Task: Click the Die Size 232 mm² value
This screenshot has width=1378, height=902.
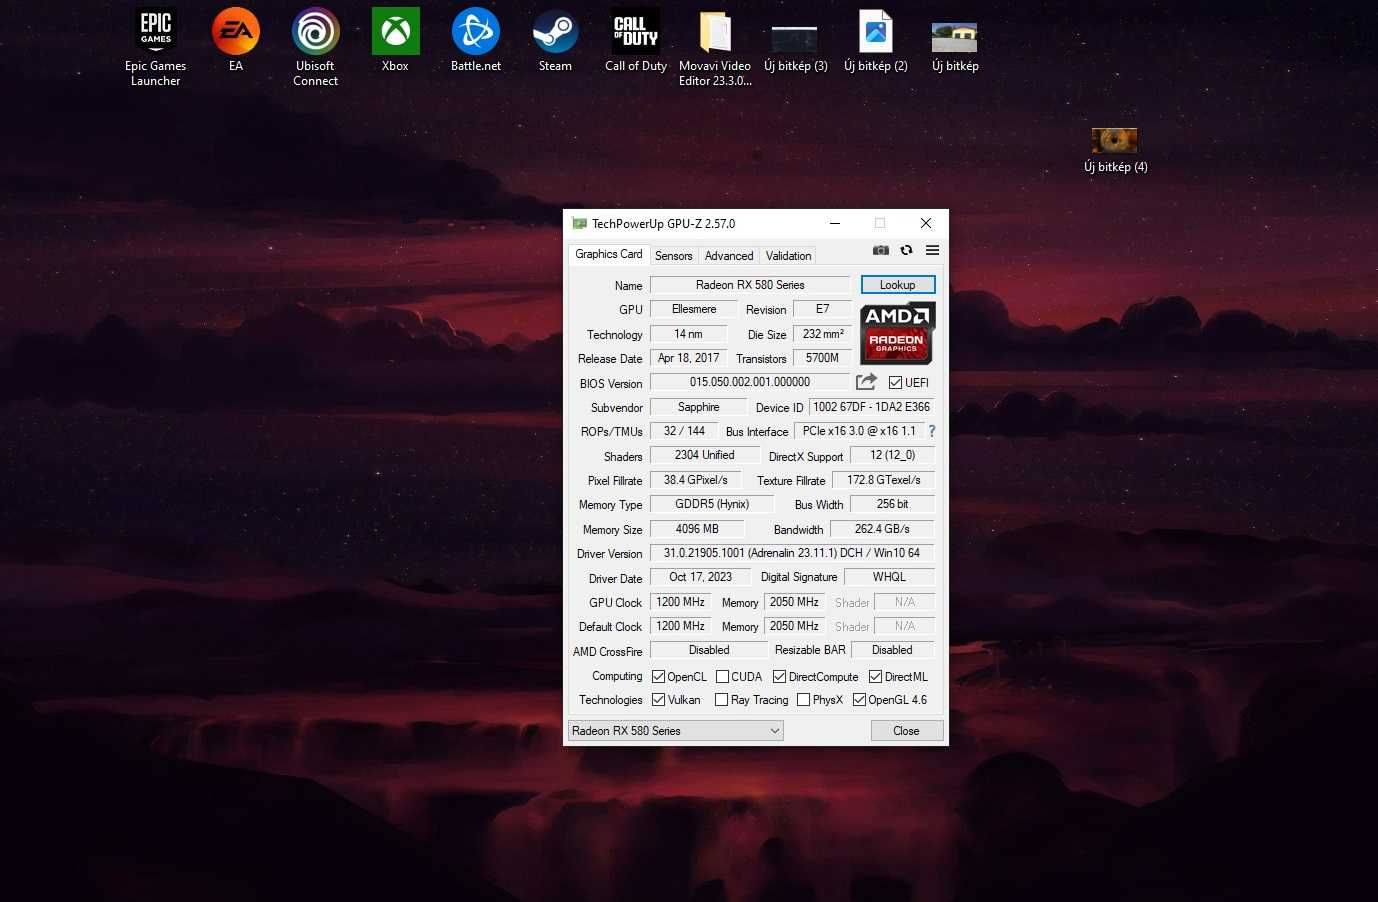Action: [x=823, y=334]
